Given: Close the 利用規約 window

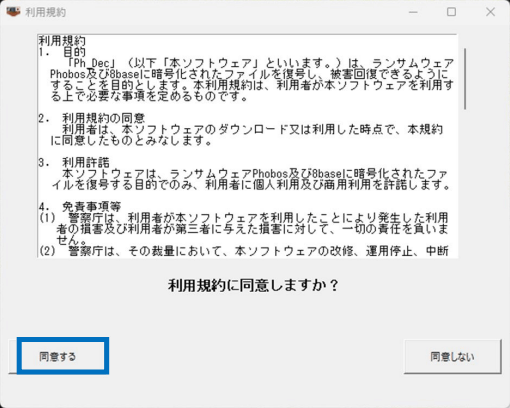Looking at the screenshot, I should coord(490,12).
